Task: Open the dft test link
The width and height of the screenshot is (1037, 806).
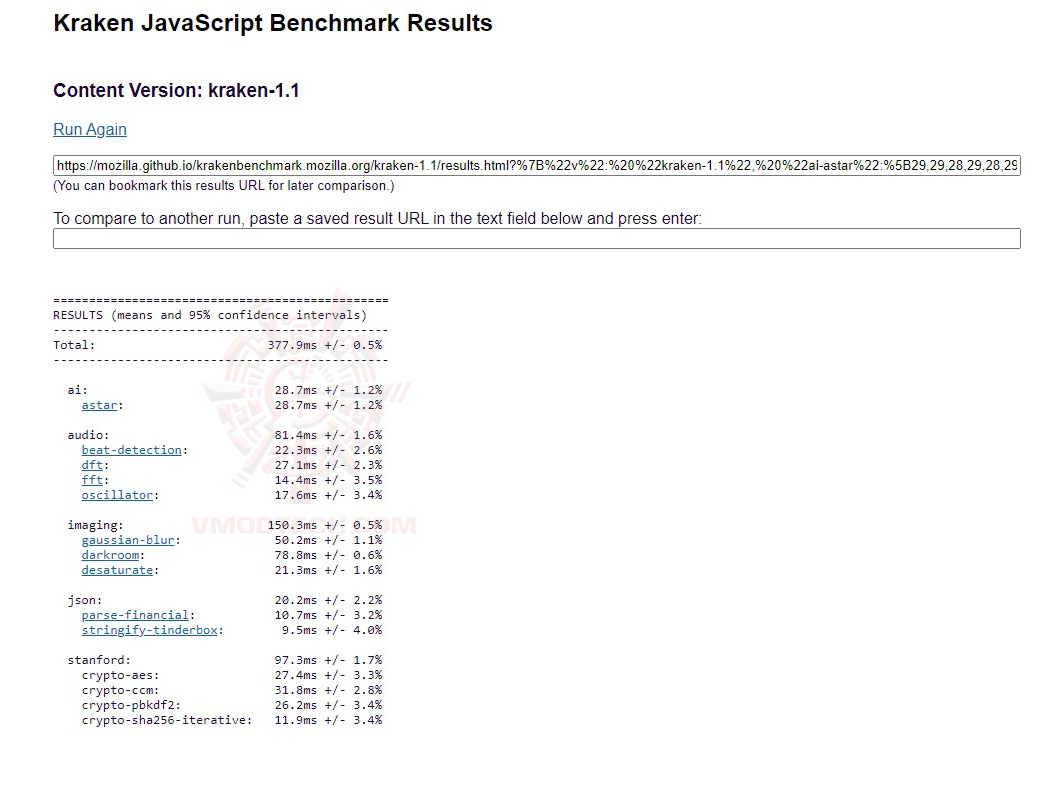Action: point(93,465)
